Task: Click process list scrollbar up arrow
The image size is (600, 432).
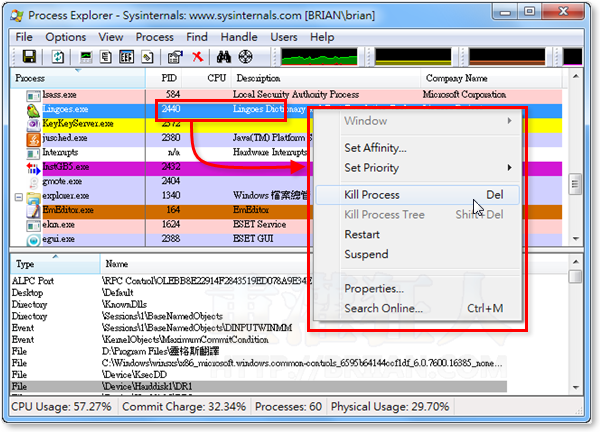Action: point(575,77)
